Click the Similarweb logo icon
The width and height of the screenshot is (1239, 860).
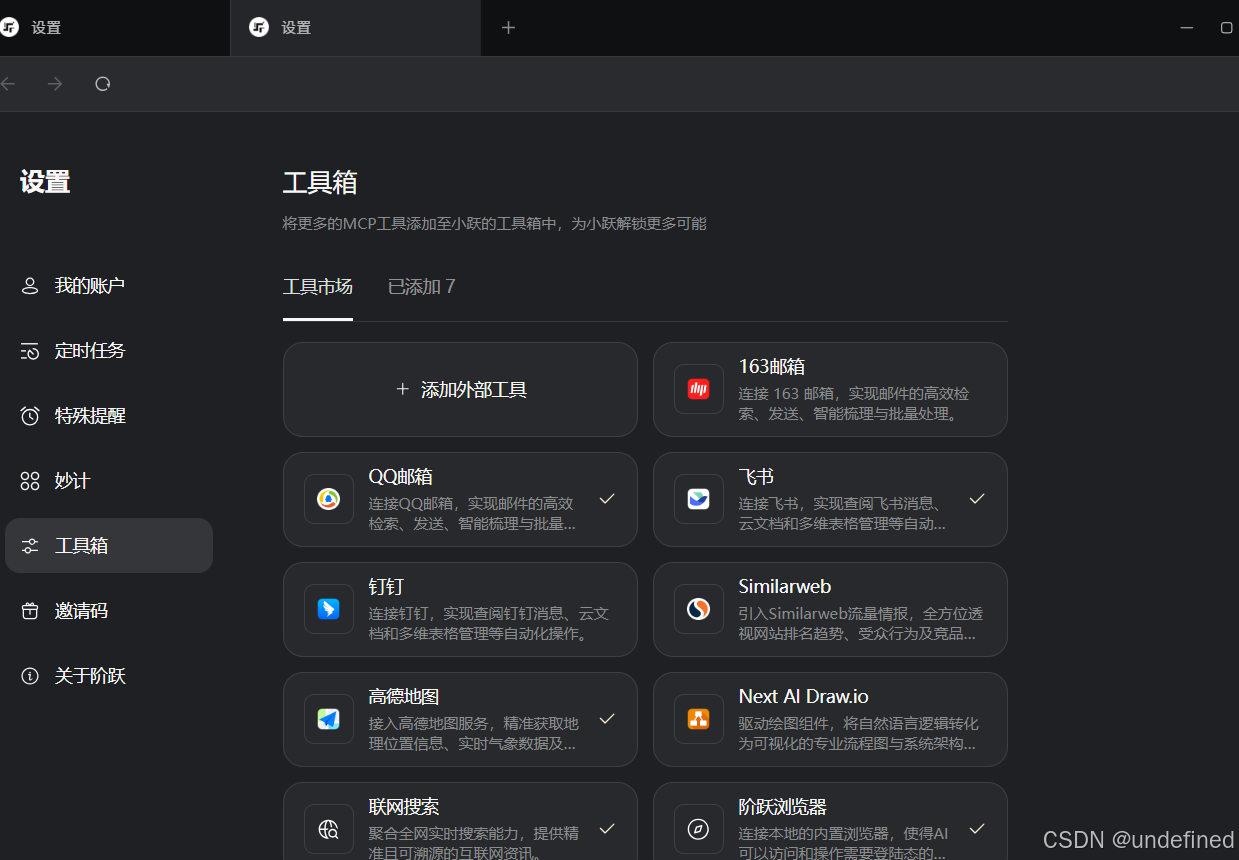point(698,609)
